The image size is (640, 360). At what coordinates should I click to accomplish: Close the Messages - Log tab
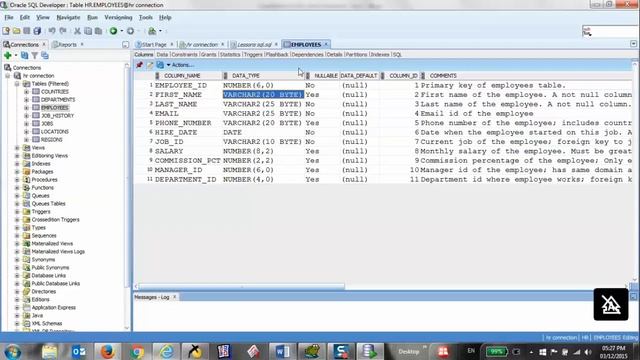174,297
